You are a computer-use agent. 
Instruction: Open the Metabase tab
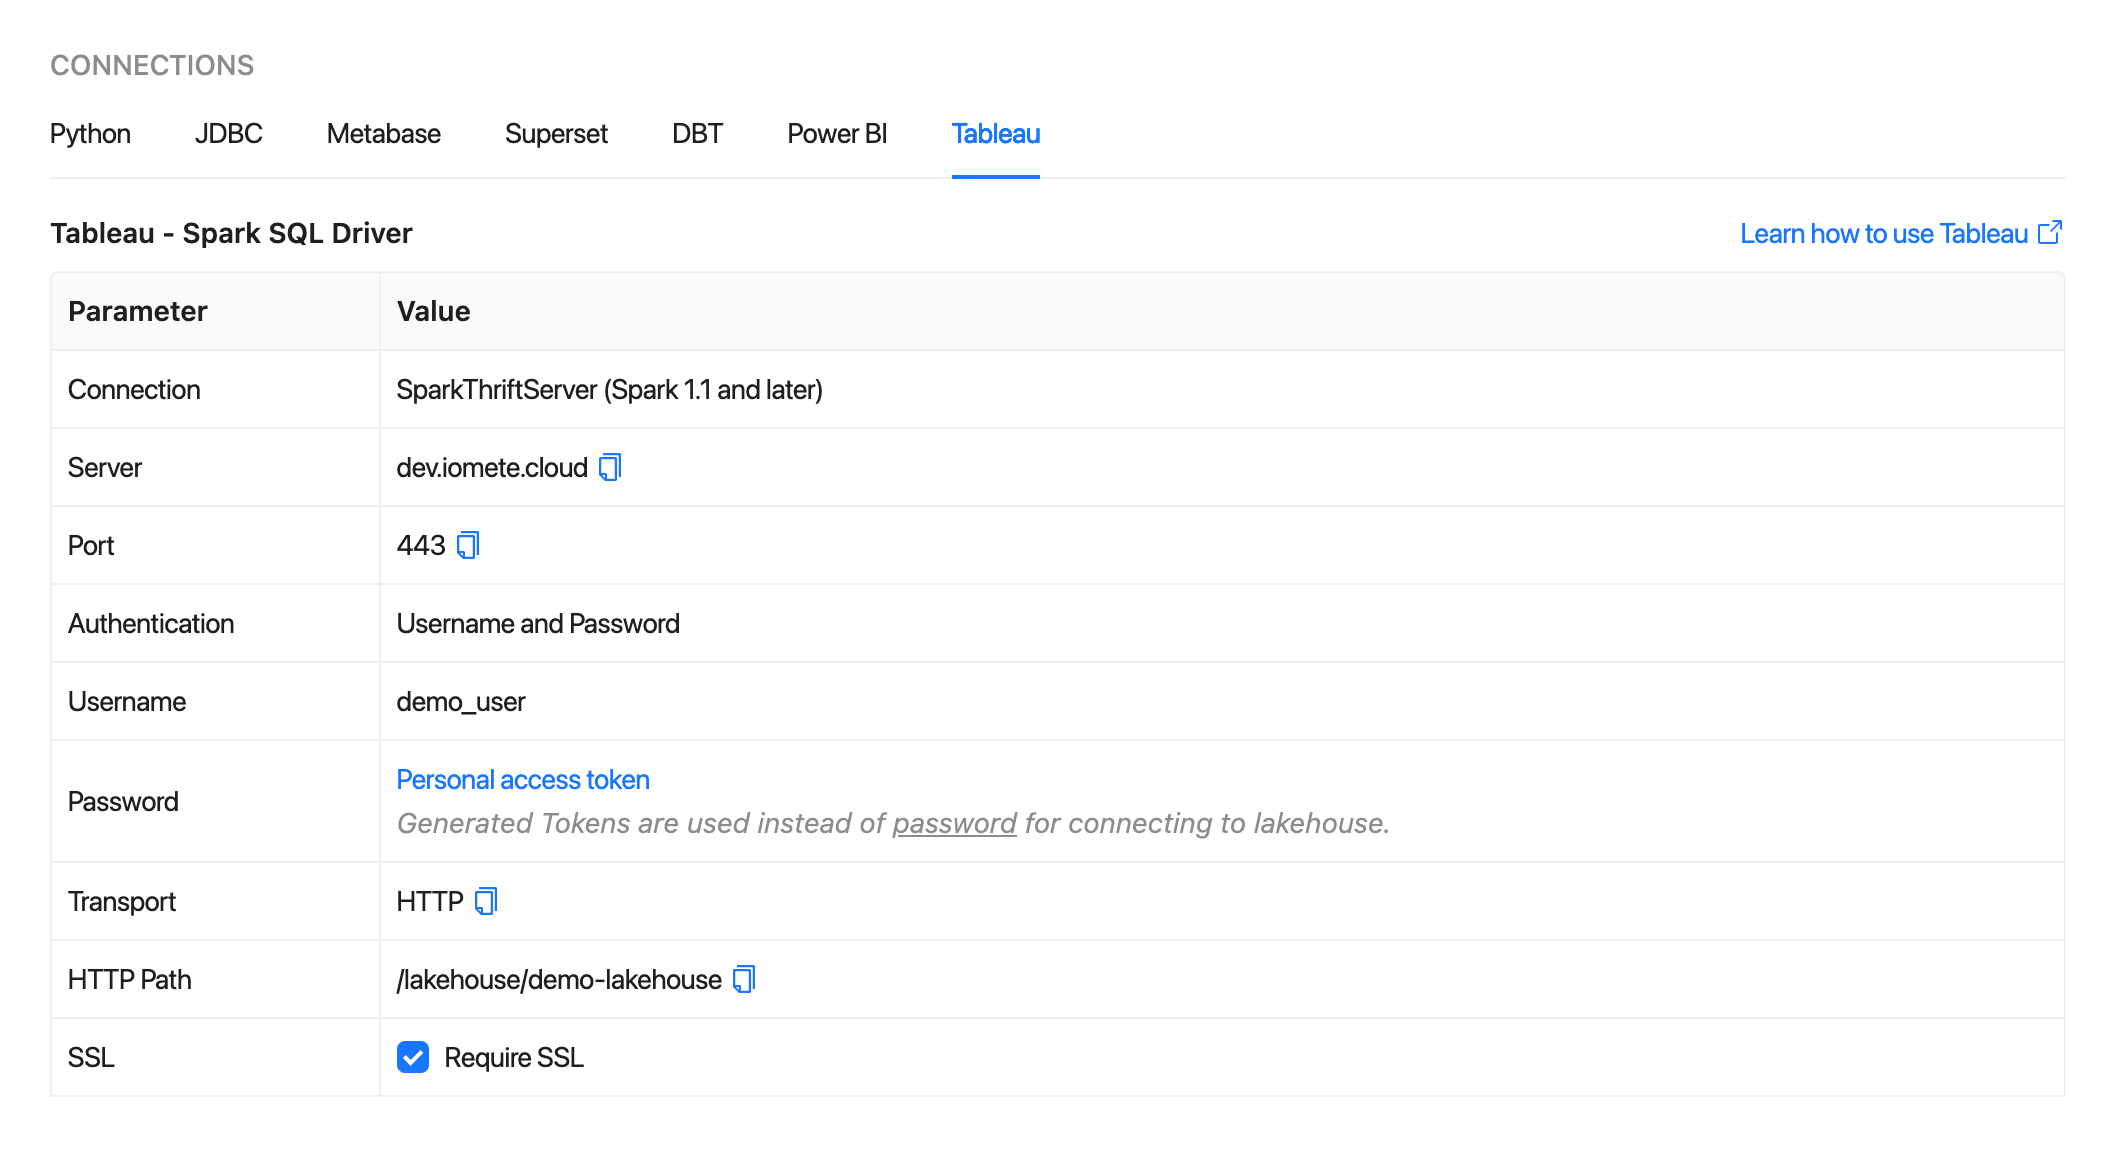pyautogui.click(x=384, y=134)
